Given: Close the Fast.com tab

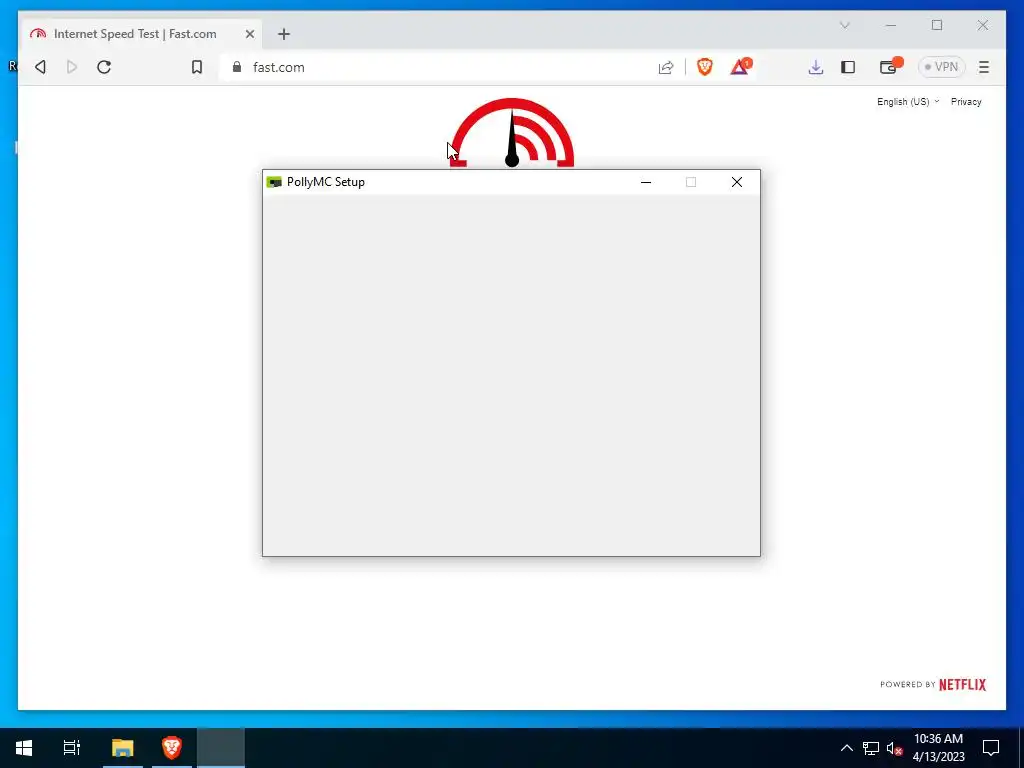Looking at the screenshot, I should (249, 34).
